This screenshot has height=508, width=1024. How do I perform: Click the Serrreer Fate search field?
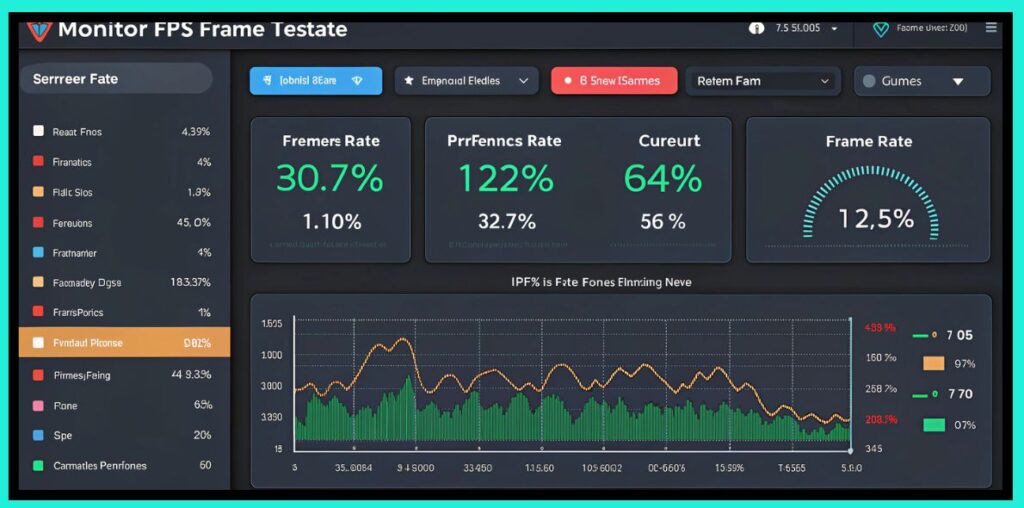pyautogui.click(x=115, y=78)
